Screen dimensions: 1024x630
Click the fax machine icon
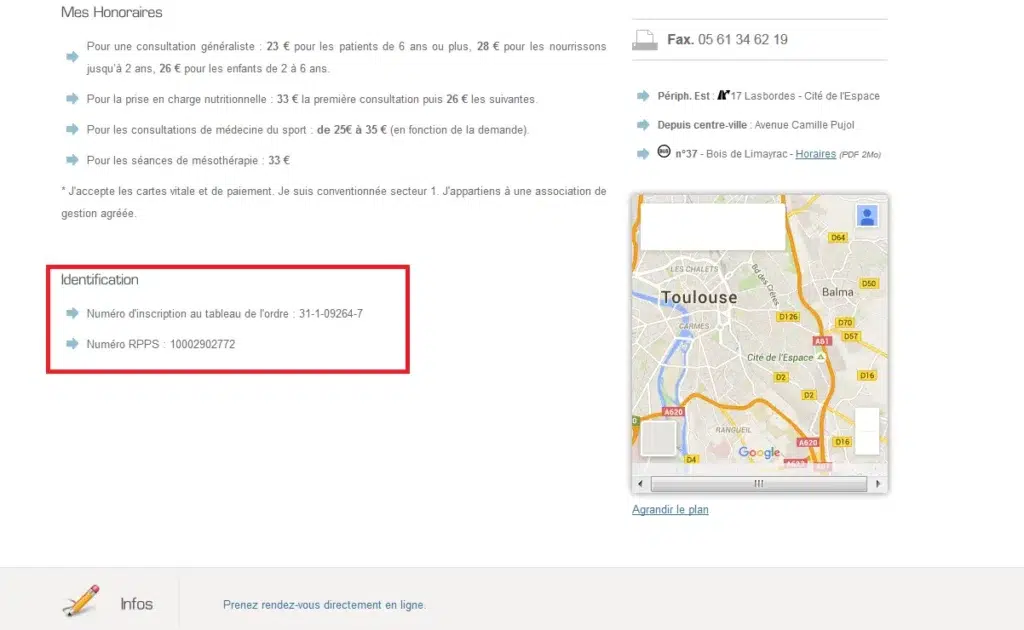pyautogui.click(x=645, y=40)
